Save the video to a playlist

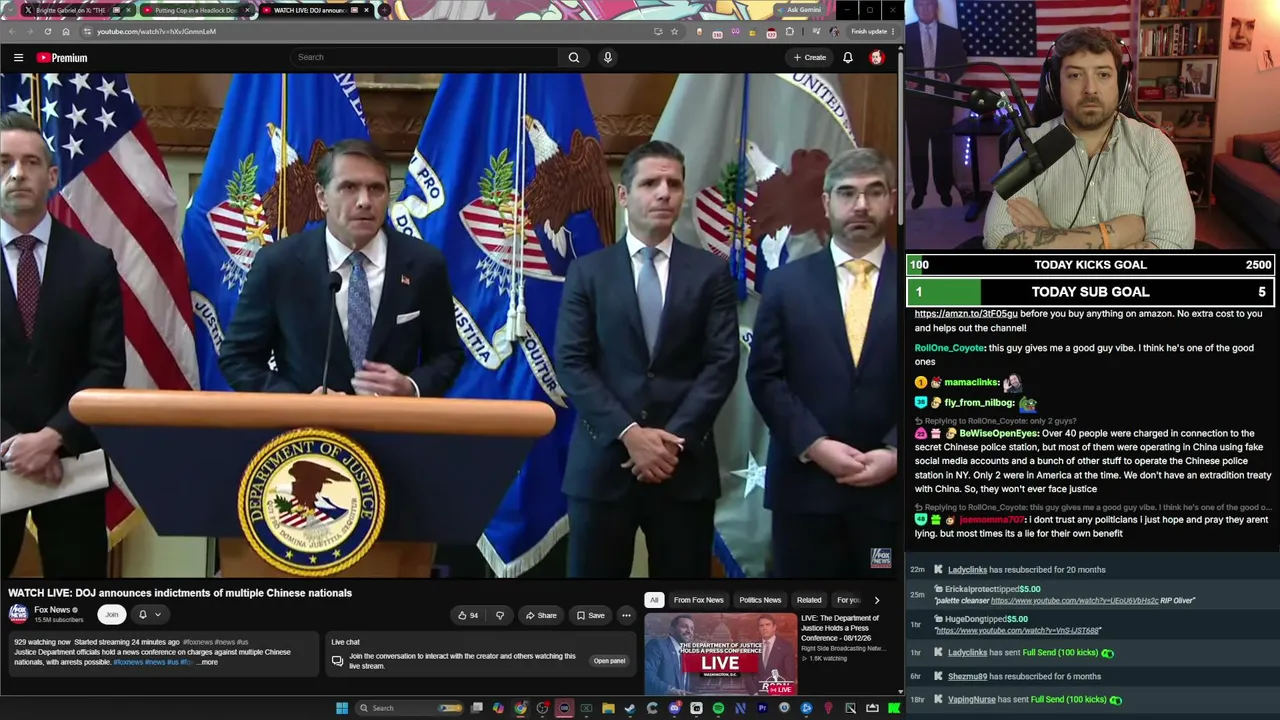point(590,615)
